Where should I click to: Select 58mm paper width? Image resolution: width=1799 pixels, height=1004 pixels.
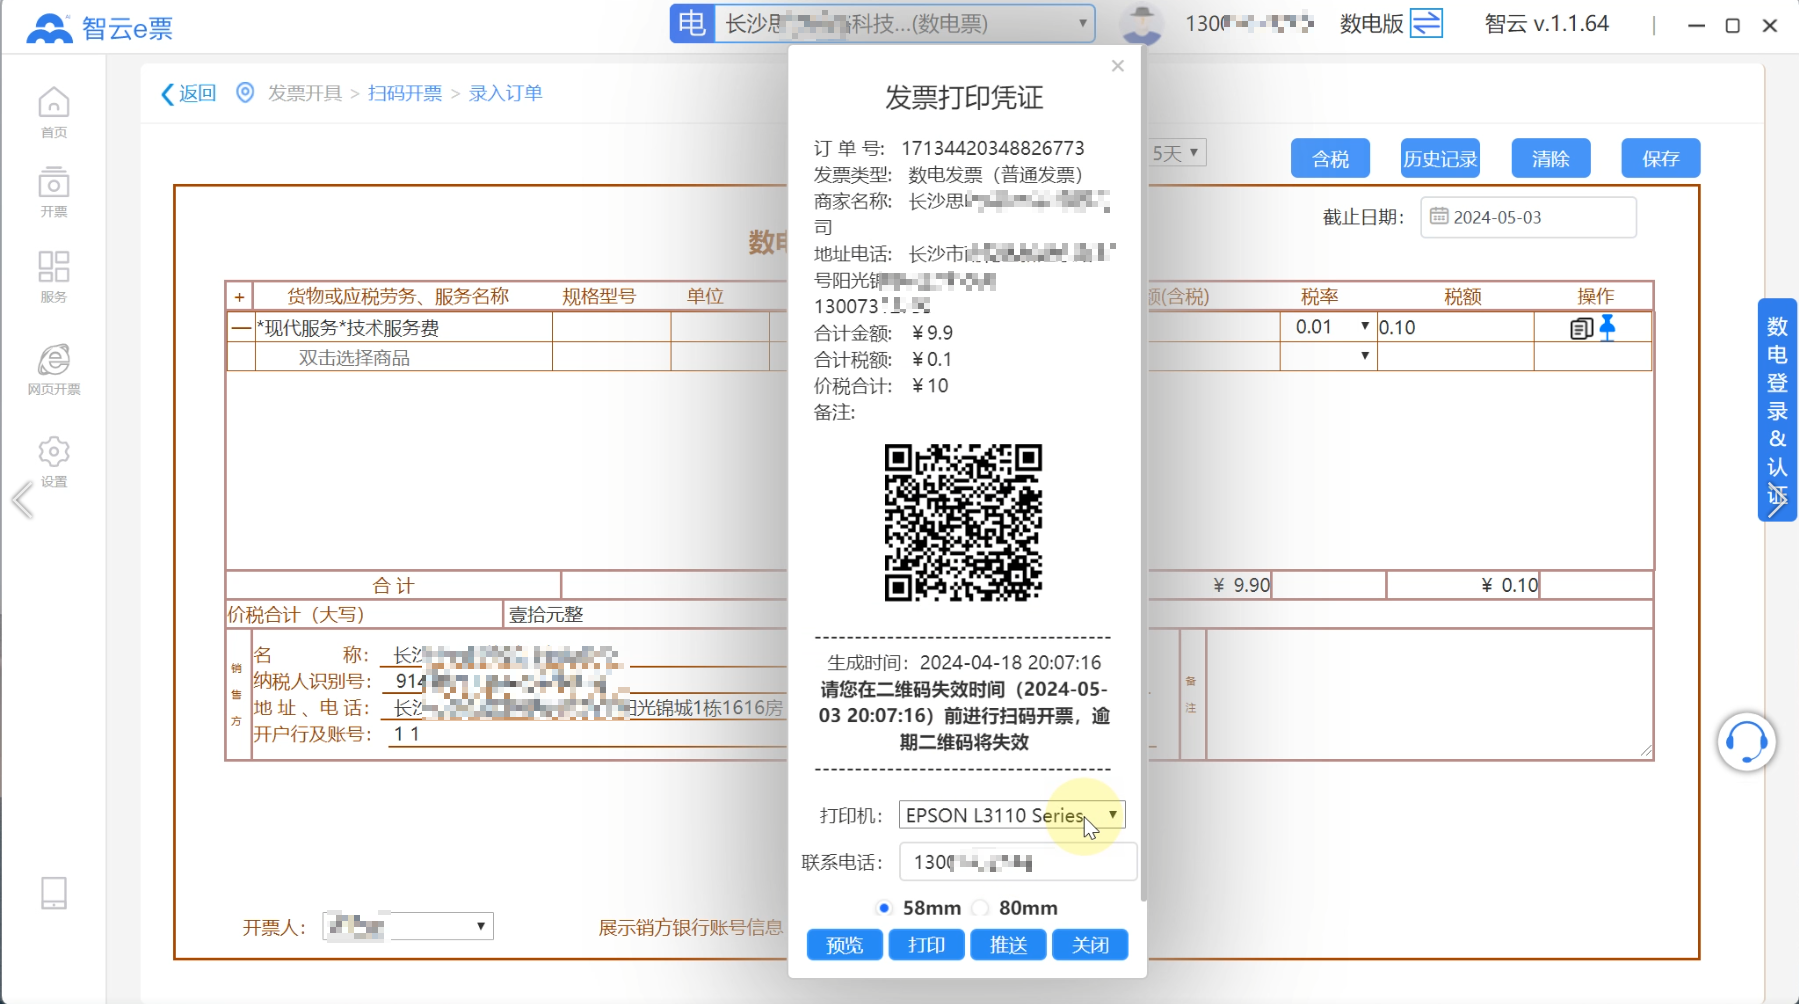pyautogui.click(x=884, y=908)
